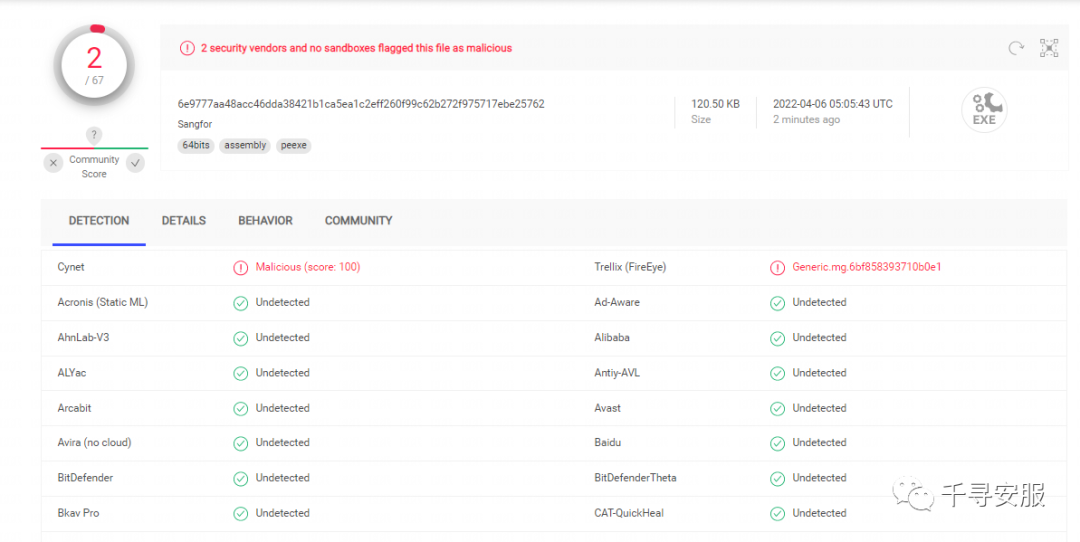This screenshot has width=1080, height=542.
Task: Click the Avast undetected check icon
Action: [777, 408]
